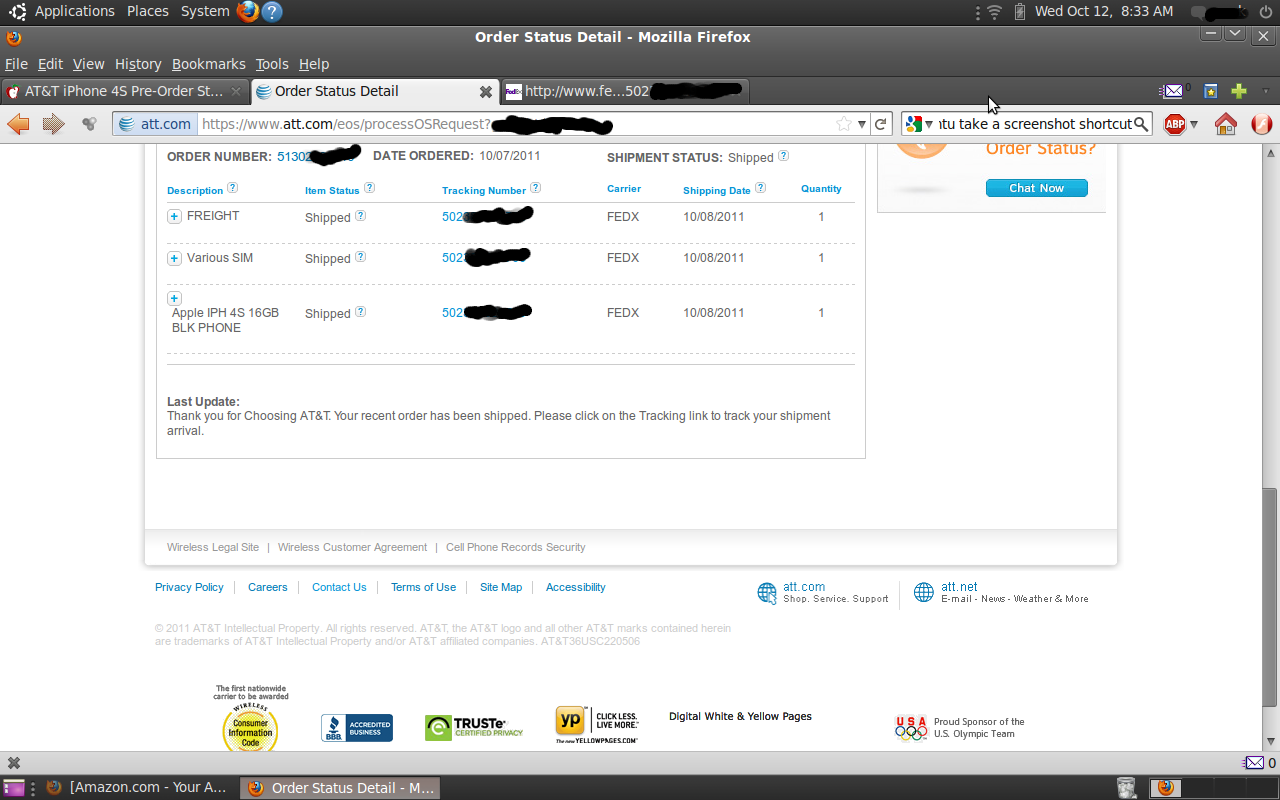Image resolution: width=1280 pixels, height=800 pixels.
Task: Click help icon beside Tracking Number header
Action: pos(535,188)
